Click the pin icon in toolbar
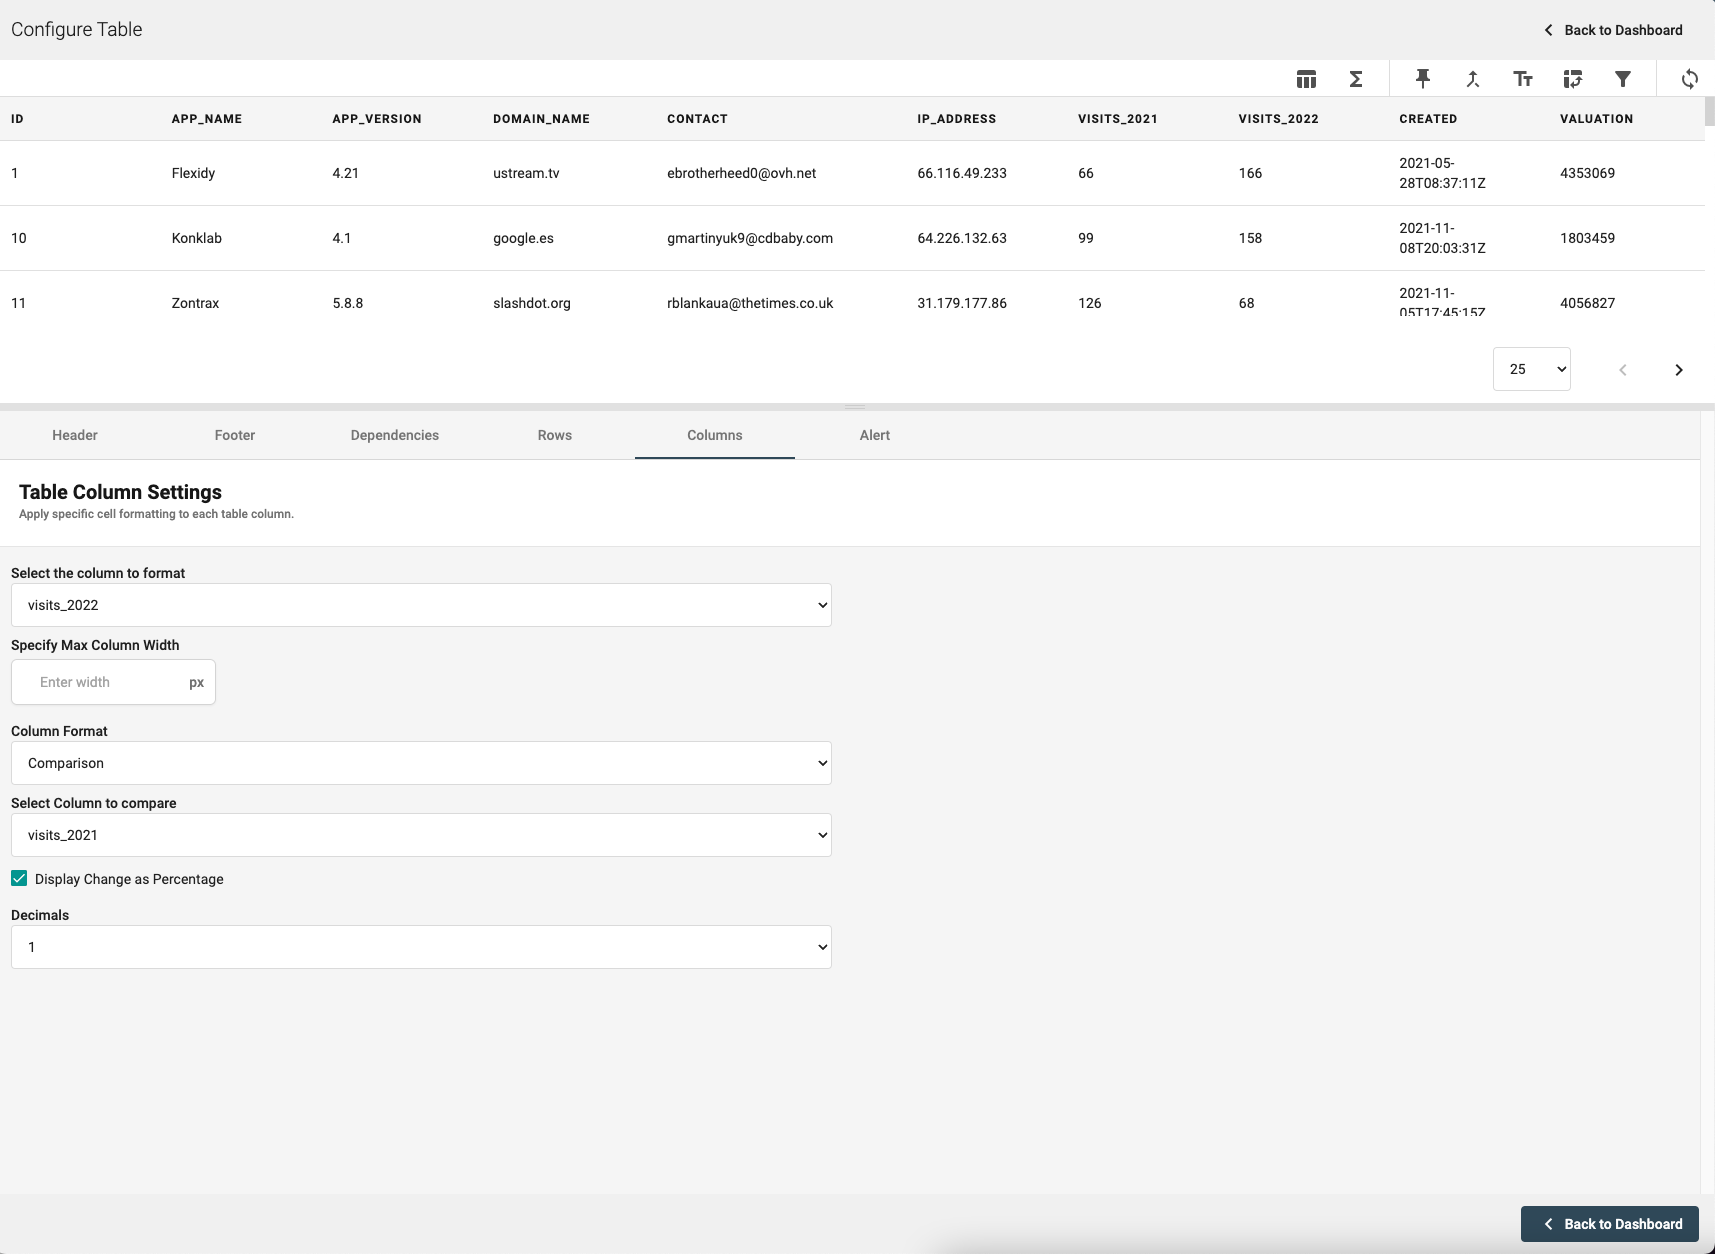 (x=1422, y=79)
